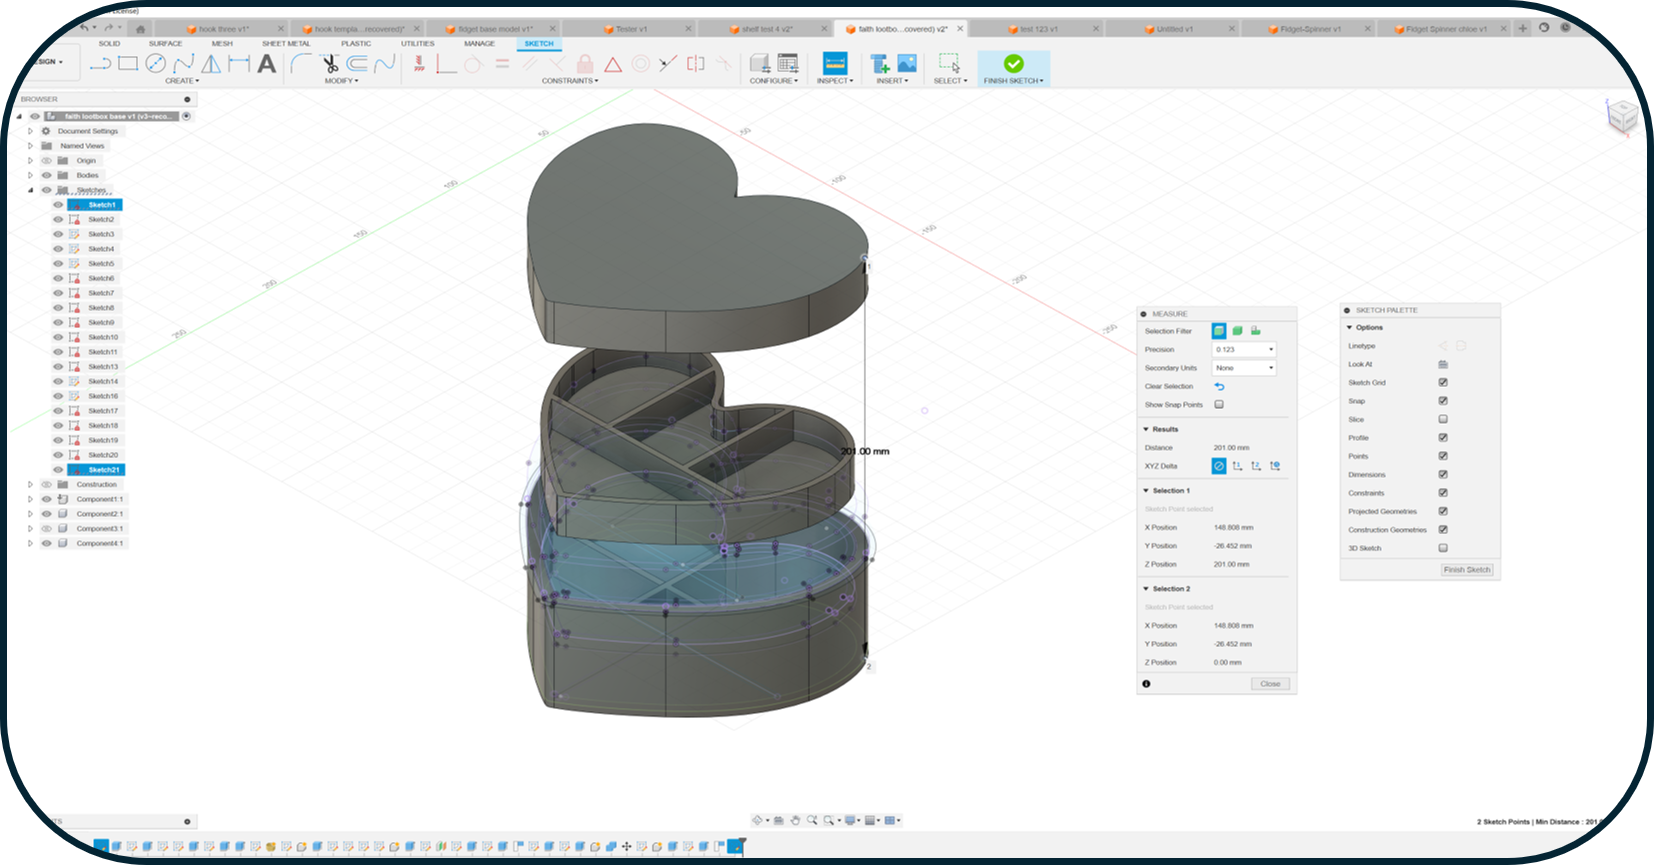The height and width of the screenshot is (865, 1654).
Task: Select the Center Diameter Circle tool
Action: [x=155, y=64]
